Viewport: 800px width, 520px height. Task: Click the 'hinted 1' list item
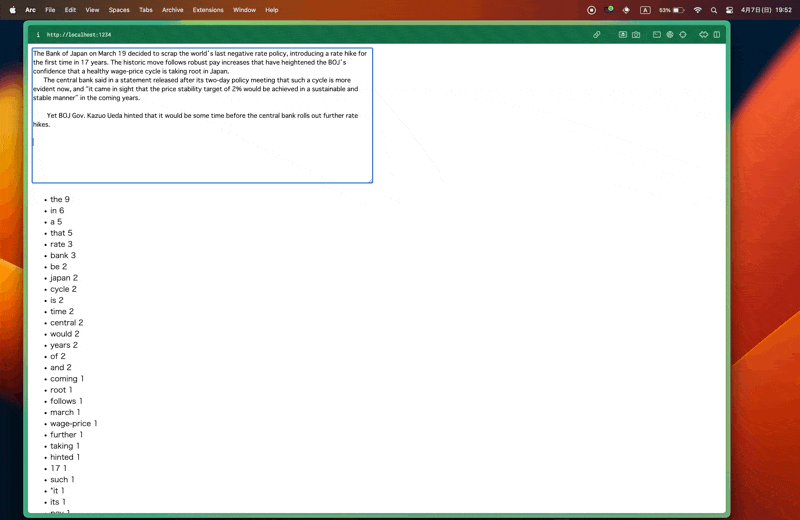pyautogui.click(x=65, y=457)
